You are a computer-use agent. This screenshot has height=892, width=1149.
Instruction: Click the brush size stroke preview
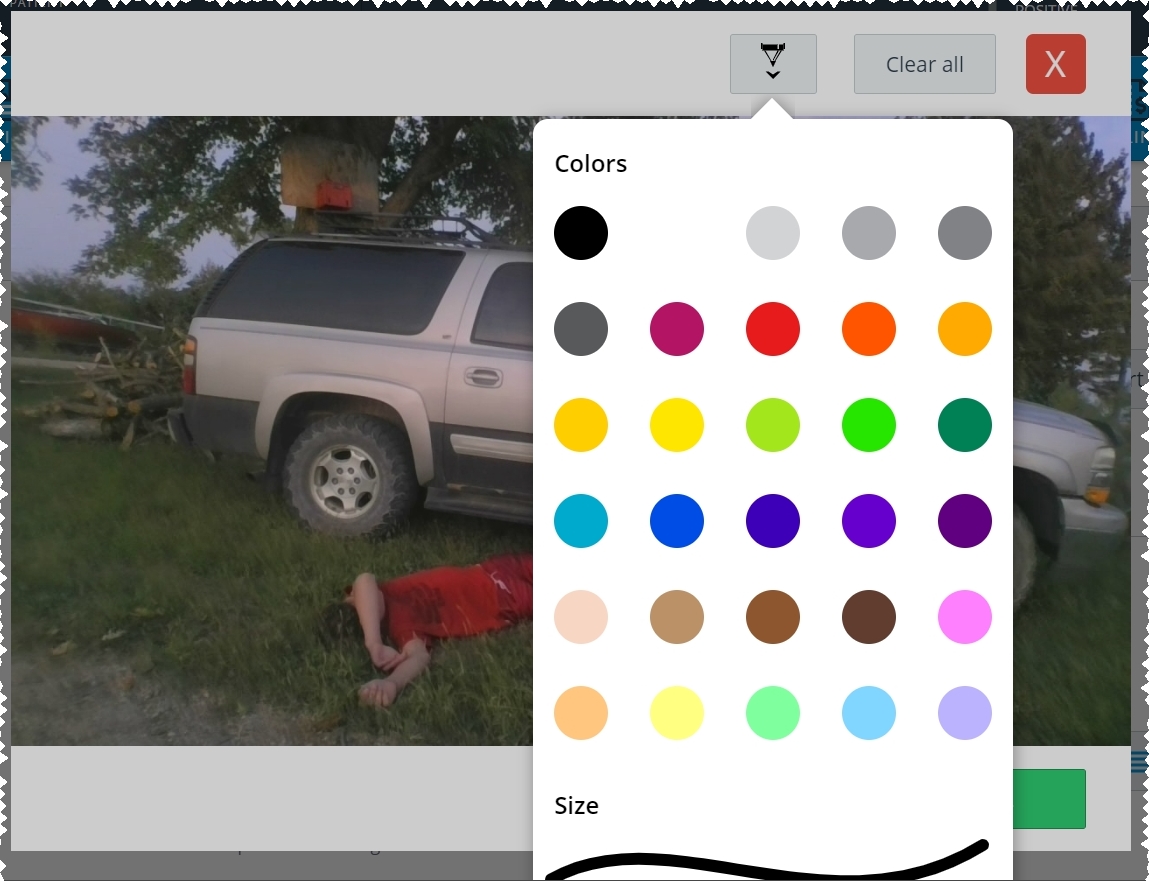(x=767, y=860)
